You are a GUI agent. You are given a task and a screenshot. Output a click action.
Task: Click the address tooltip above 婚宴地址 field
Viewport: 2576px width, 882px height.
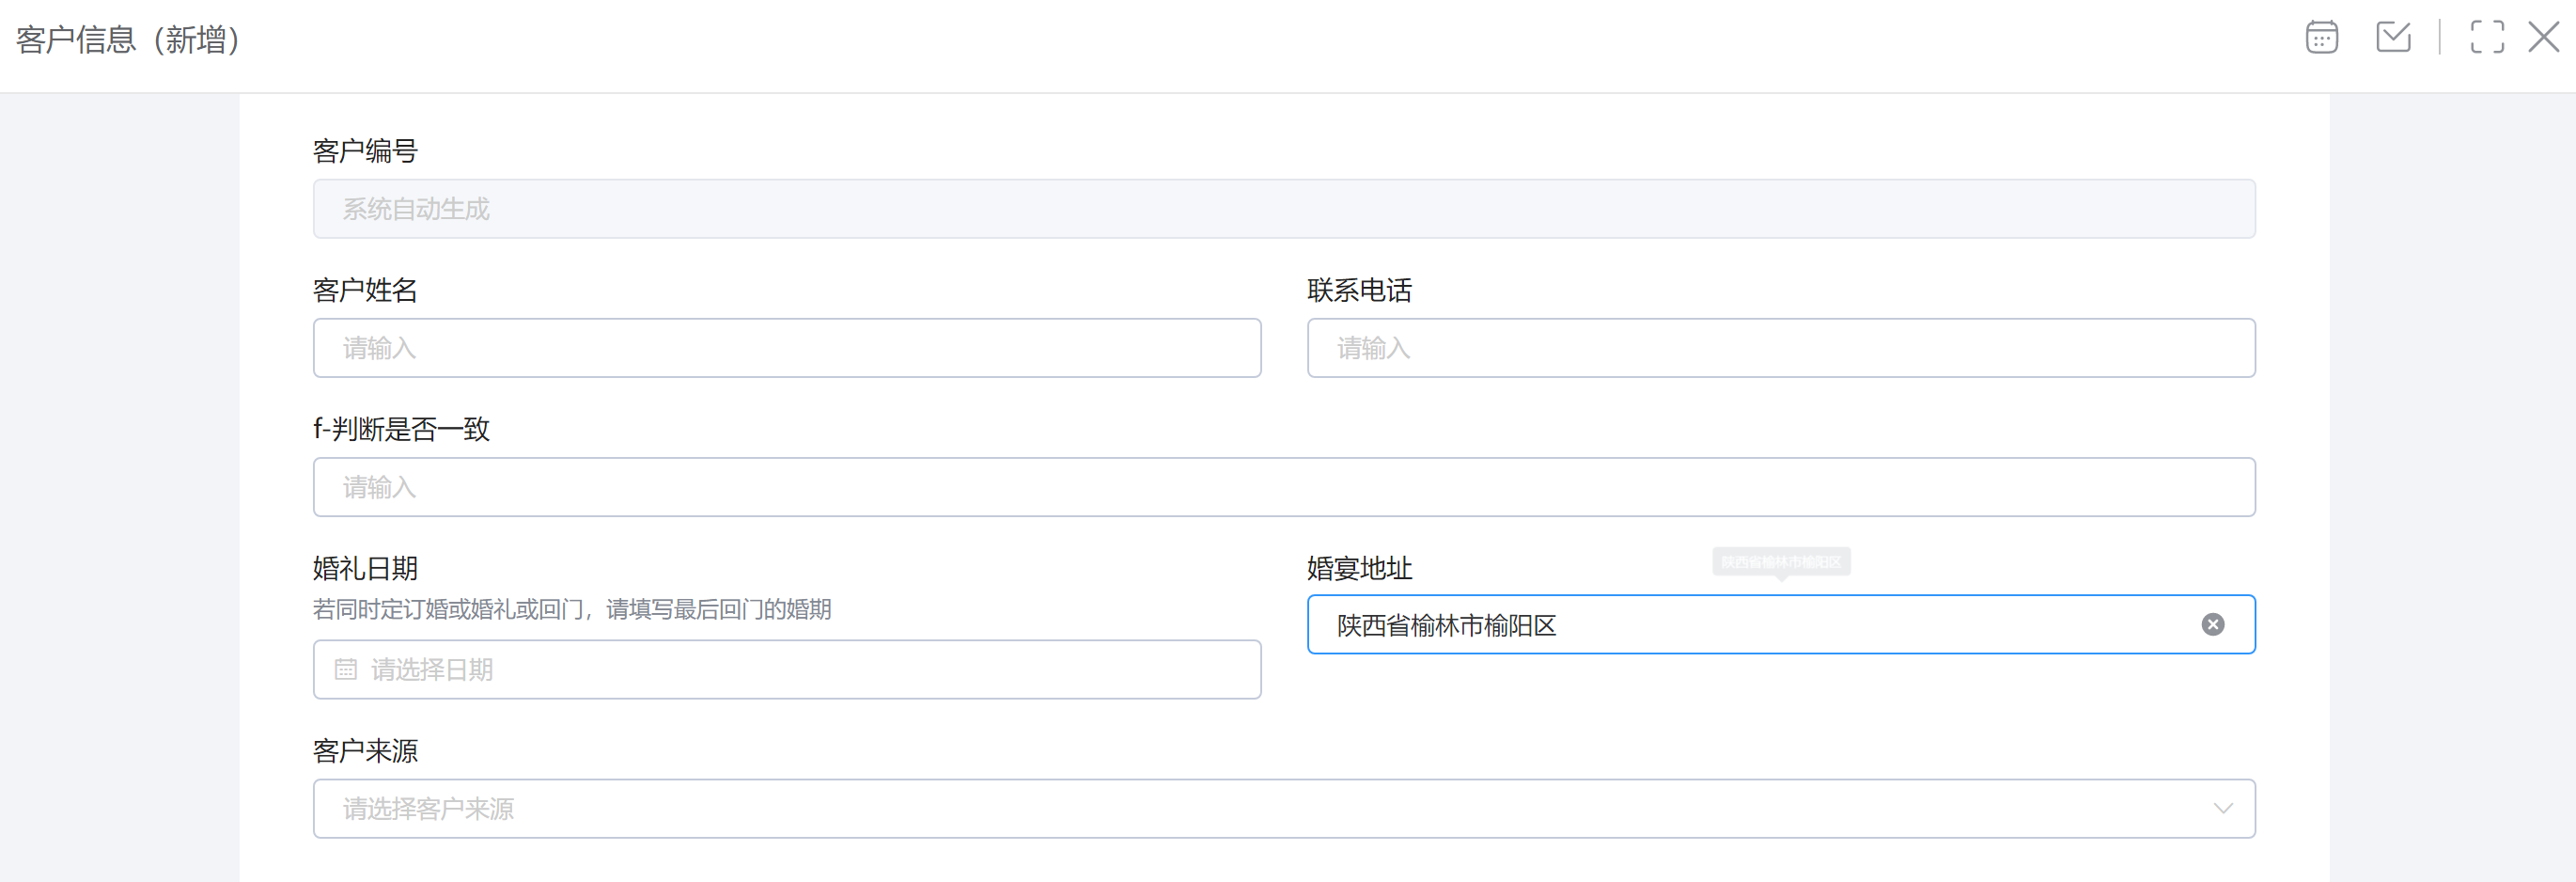point(1780,562)
